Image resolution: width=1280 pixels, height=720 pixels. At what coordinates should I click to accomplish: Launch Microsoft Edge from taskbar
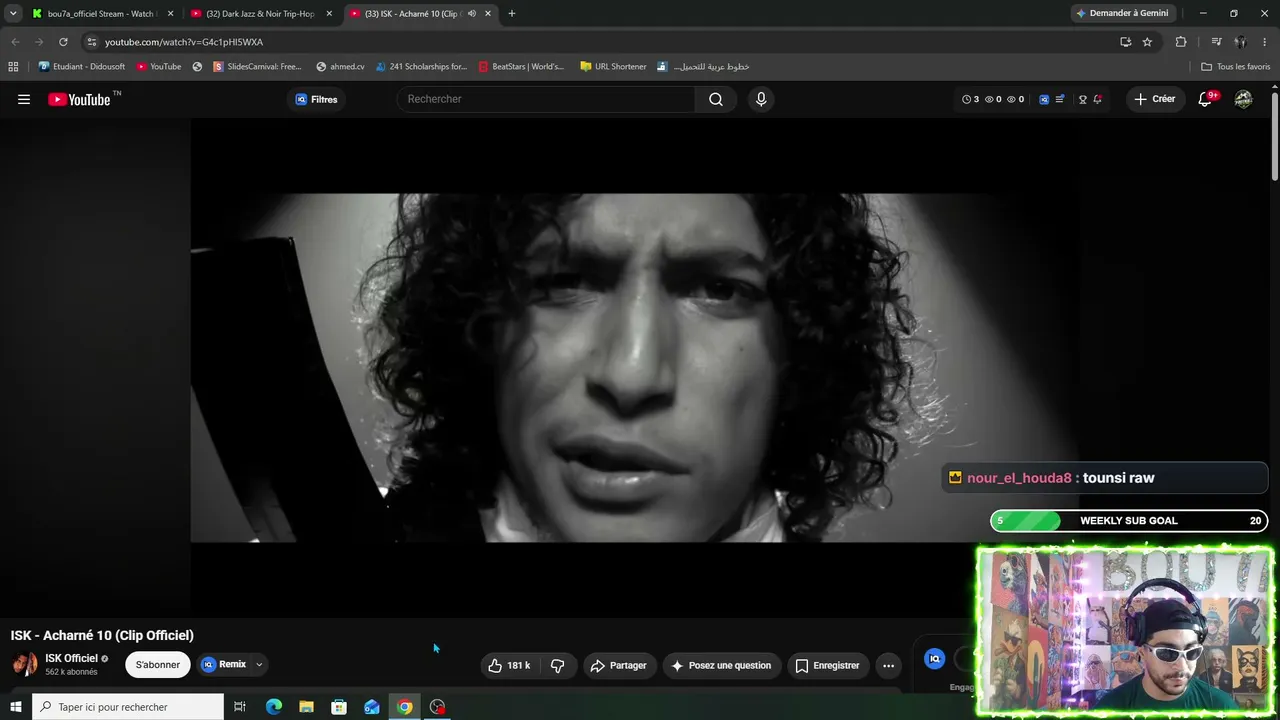click(x=274, y=707)
